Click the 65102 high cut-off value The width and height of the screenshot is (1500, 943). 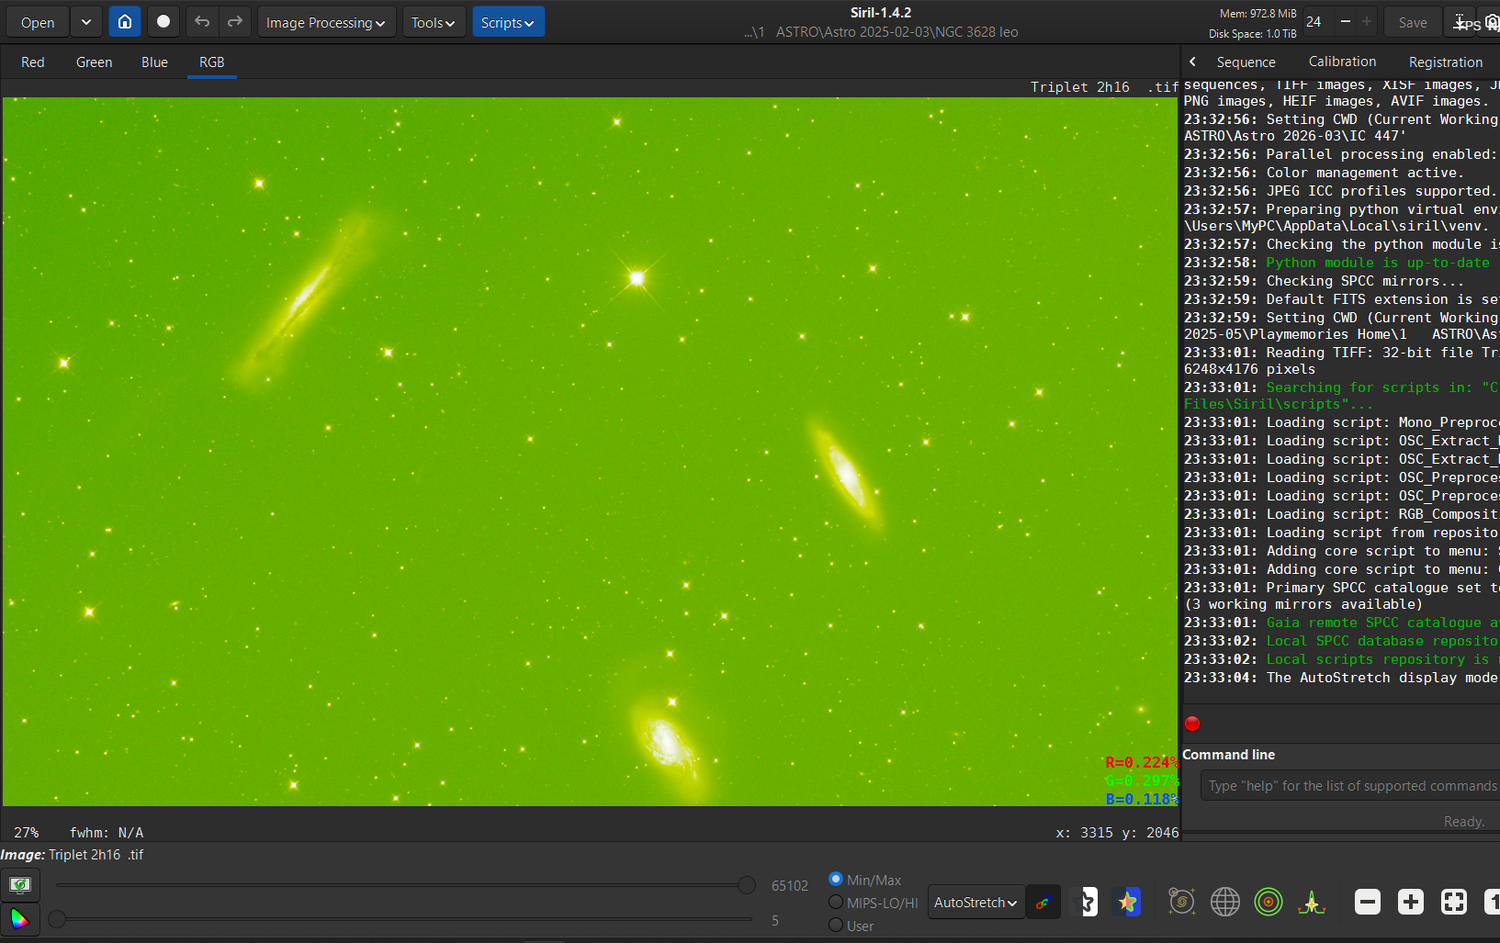pos(790,886)
